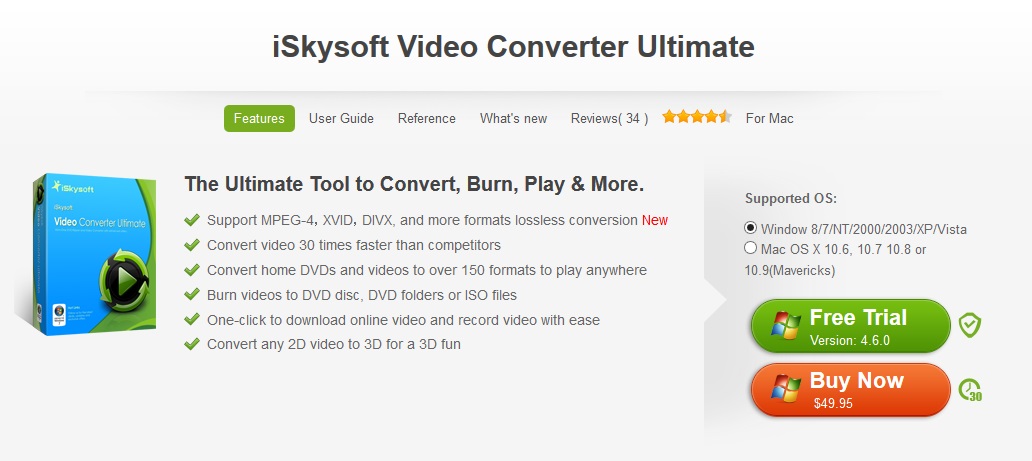Click the five-star rating icons
This screenshot has width=1032, height=461.
pos(697,117)
